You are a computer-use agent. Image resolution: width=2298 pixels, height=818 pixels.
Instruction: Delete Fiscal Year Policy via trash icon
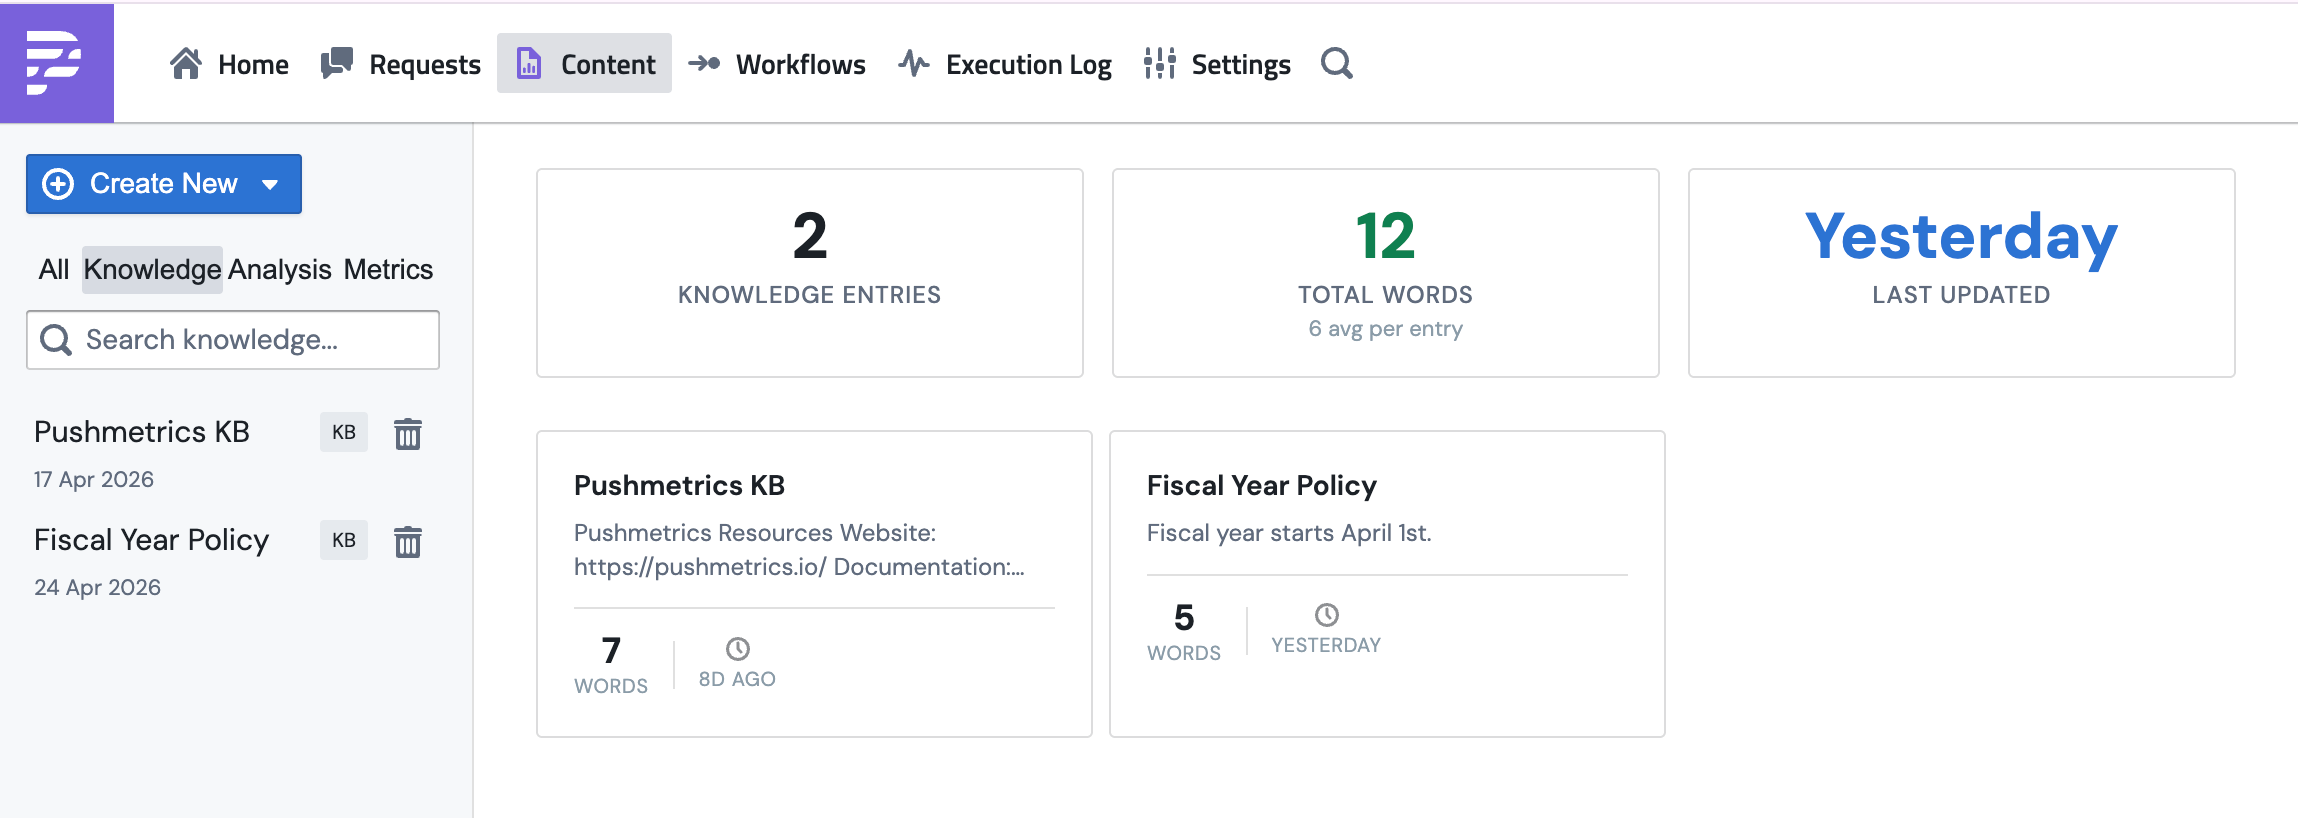point(408,542)
